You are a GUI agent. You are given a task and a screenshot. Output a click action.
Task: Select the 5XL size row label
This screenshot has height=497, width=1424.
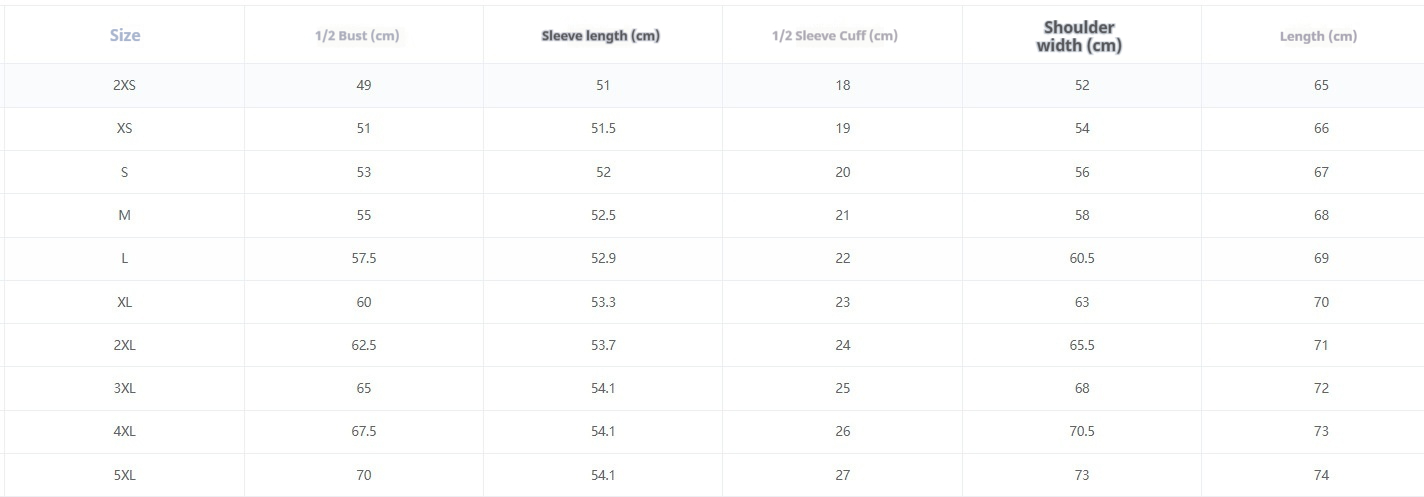tap(124, 475)
